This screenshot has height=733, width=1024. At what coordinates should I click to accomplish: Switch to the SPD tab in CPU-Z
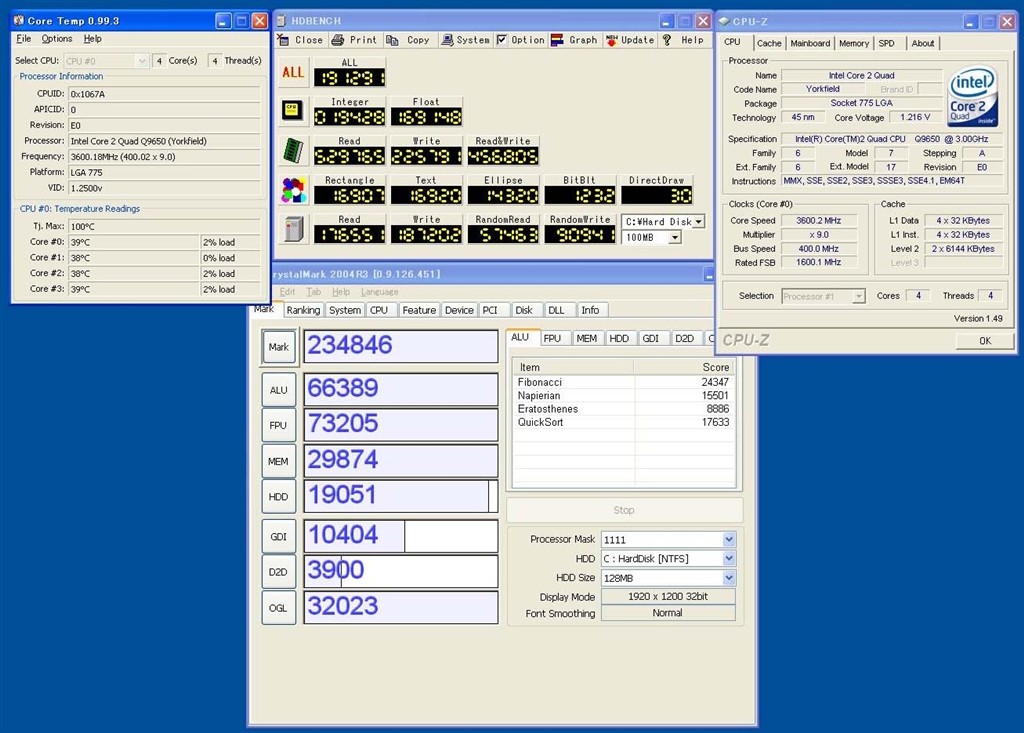coord(886,43)
